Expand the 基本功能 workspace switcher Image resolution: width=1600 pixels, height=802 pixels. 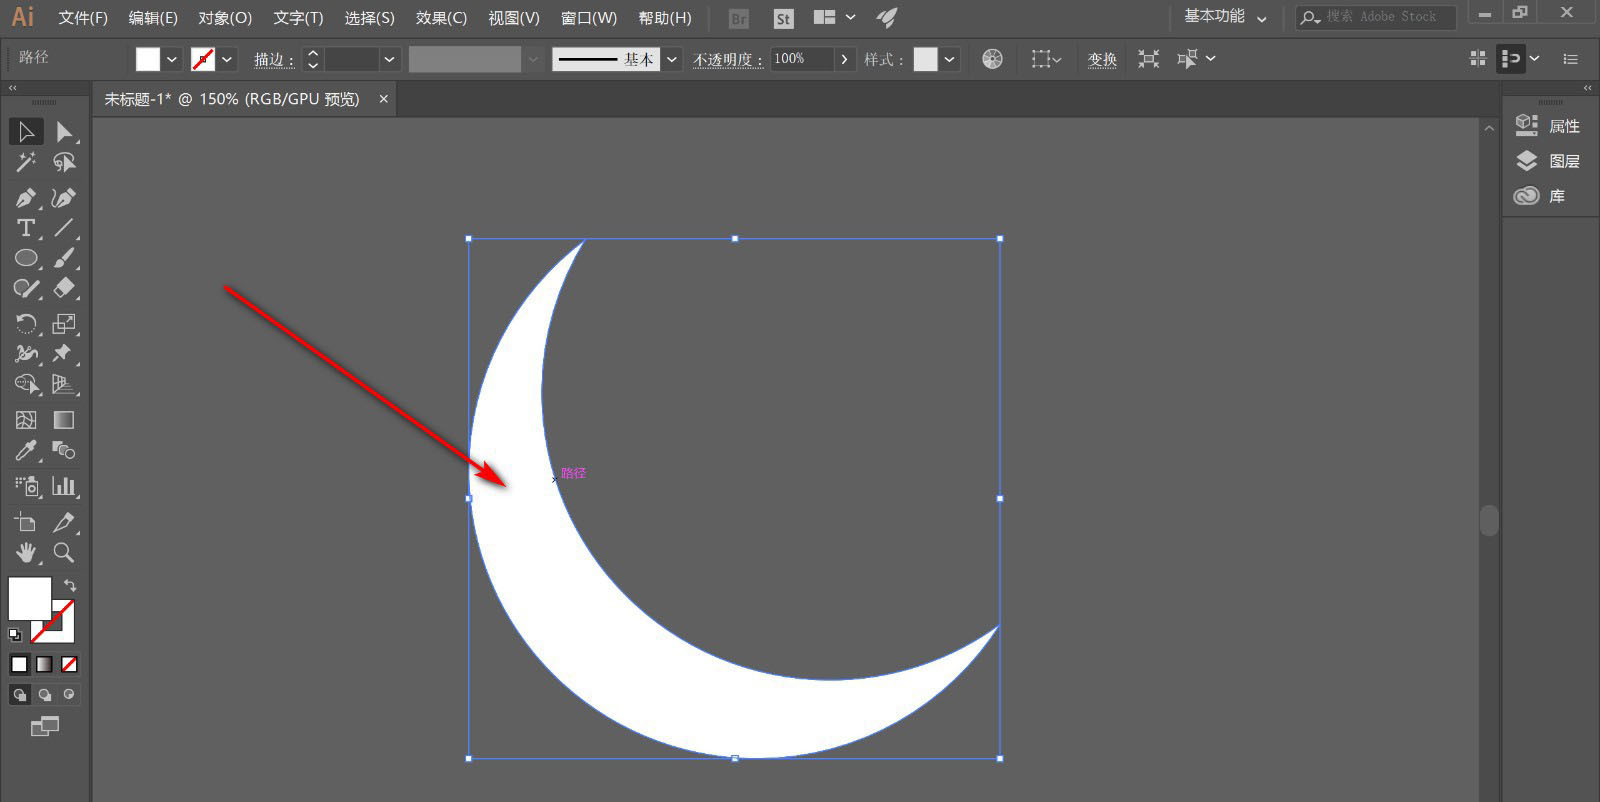[x=1225, y=17]
